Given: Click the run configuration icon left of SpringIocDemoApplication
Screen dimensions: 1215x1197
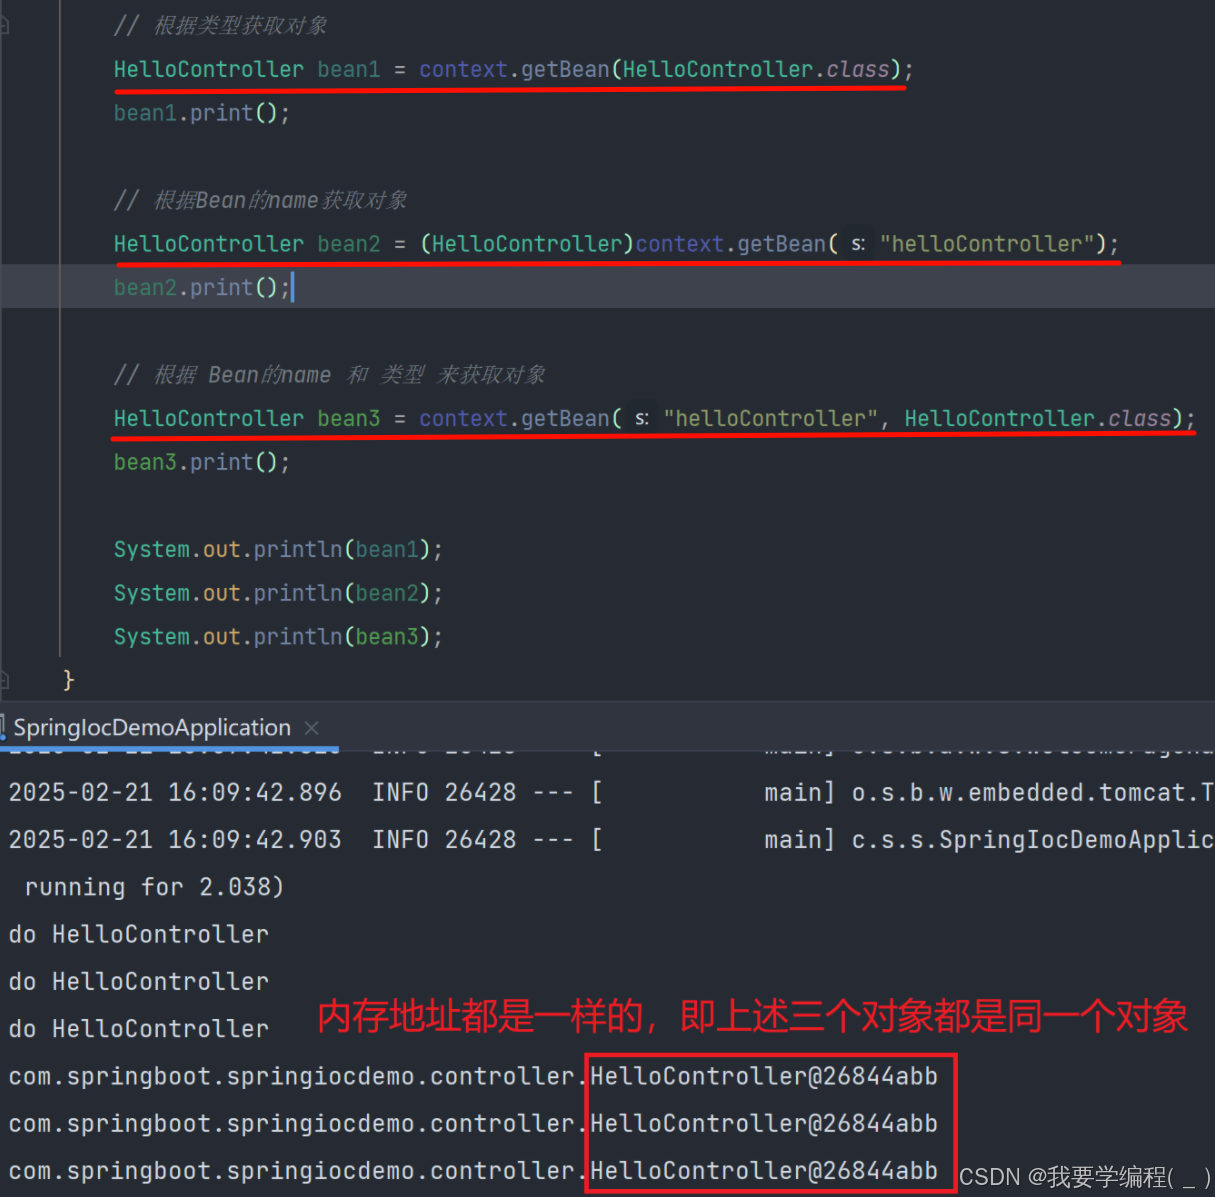Looking at the screenshot, I should [x=4, y=727].
